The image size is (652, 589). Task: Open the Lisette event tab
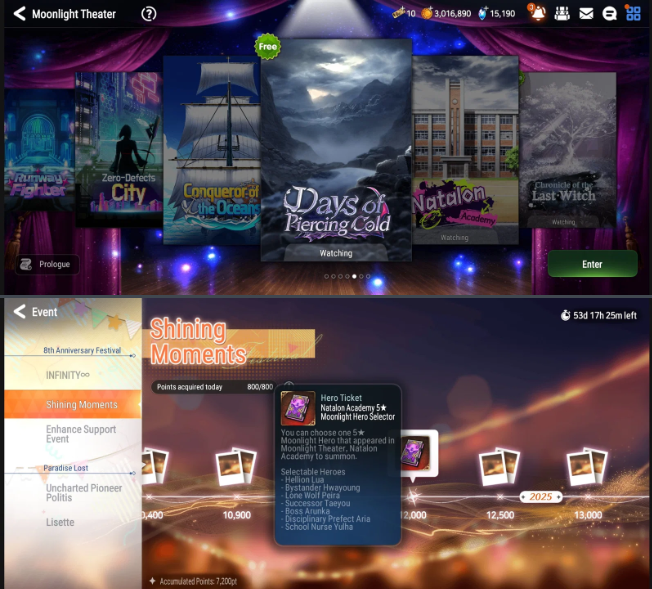point(73,522)
